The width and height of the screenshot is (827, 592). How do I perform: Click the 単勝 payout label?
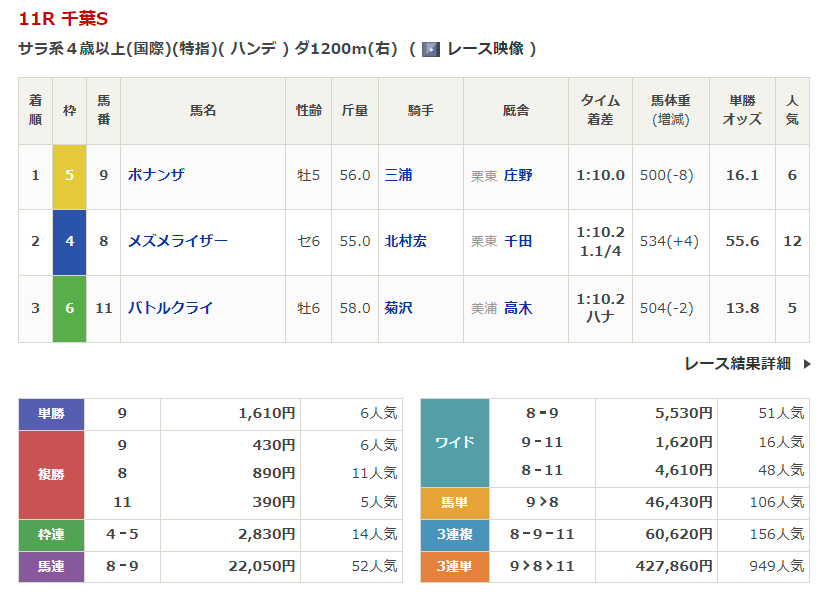[52, 413]
